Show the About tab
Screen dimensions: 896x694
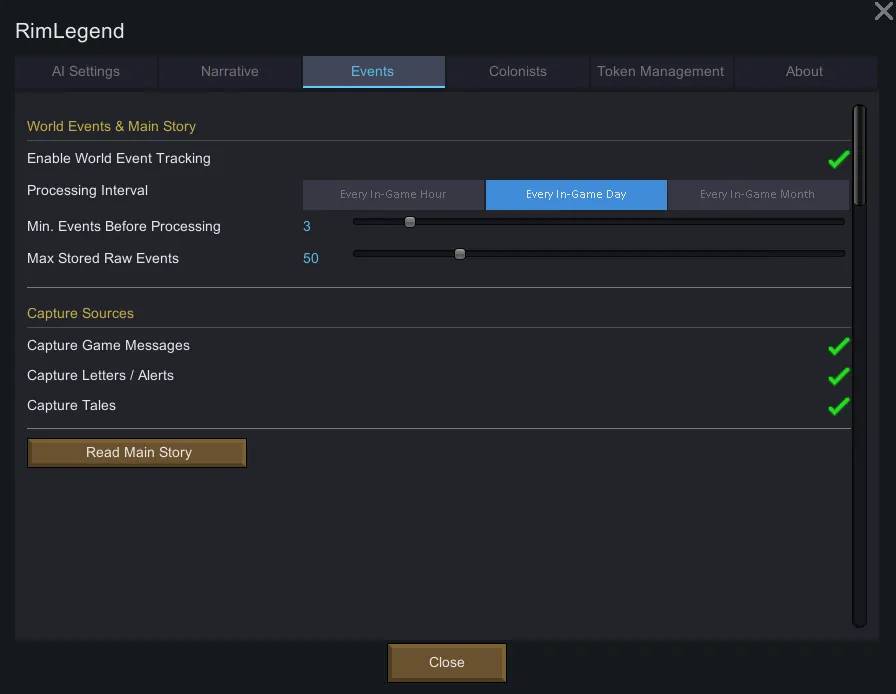coord(804,72)
